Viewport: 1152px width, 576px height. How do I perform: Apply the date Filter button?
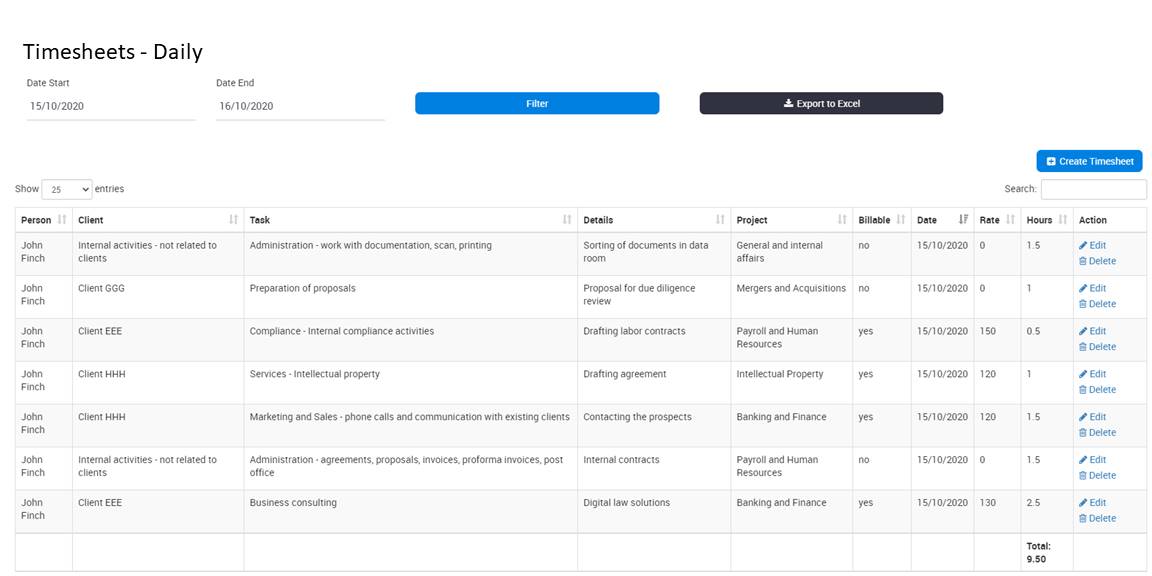537,104
